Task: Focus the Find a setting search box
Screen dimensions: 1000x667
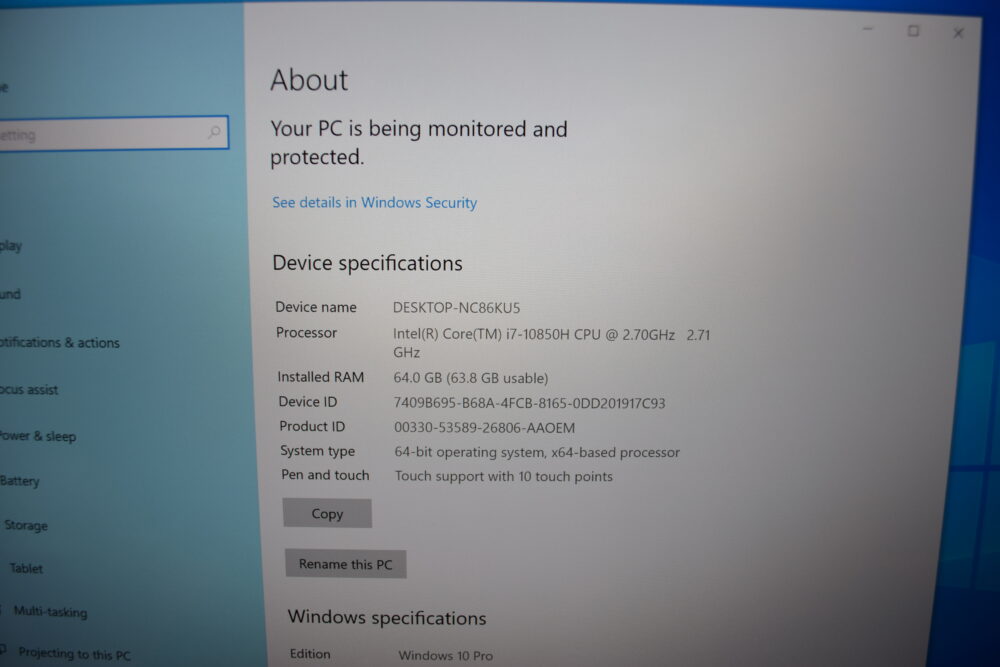Action: click(114, 133)
